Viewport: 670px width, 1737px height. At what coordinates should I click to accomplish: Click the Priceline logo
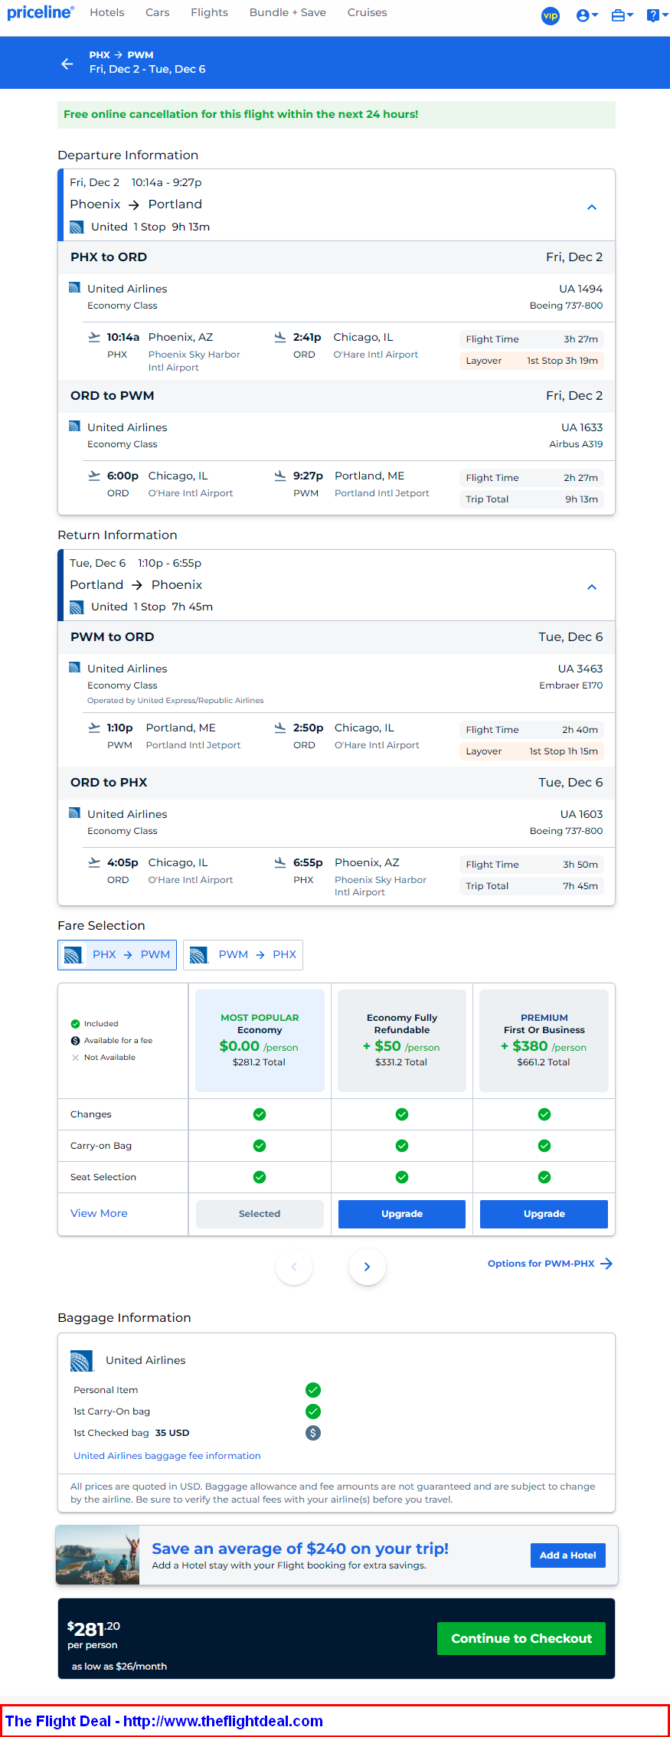click(40, 13)
